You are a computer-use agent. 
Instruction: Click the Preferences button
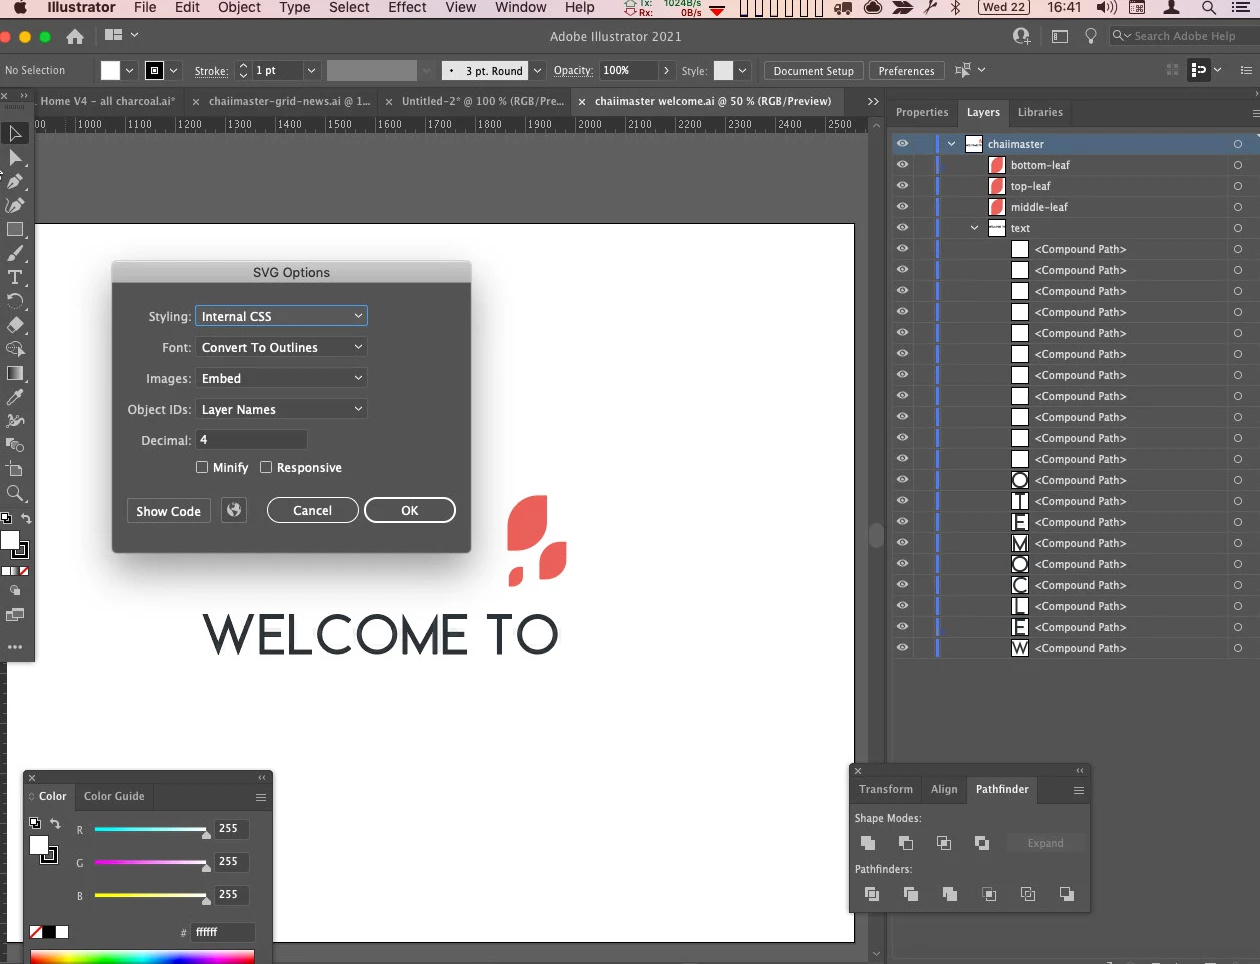(x=906, y=71)
